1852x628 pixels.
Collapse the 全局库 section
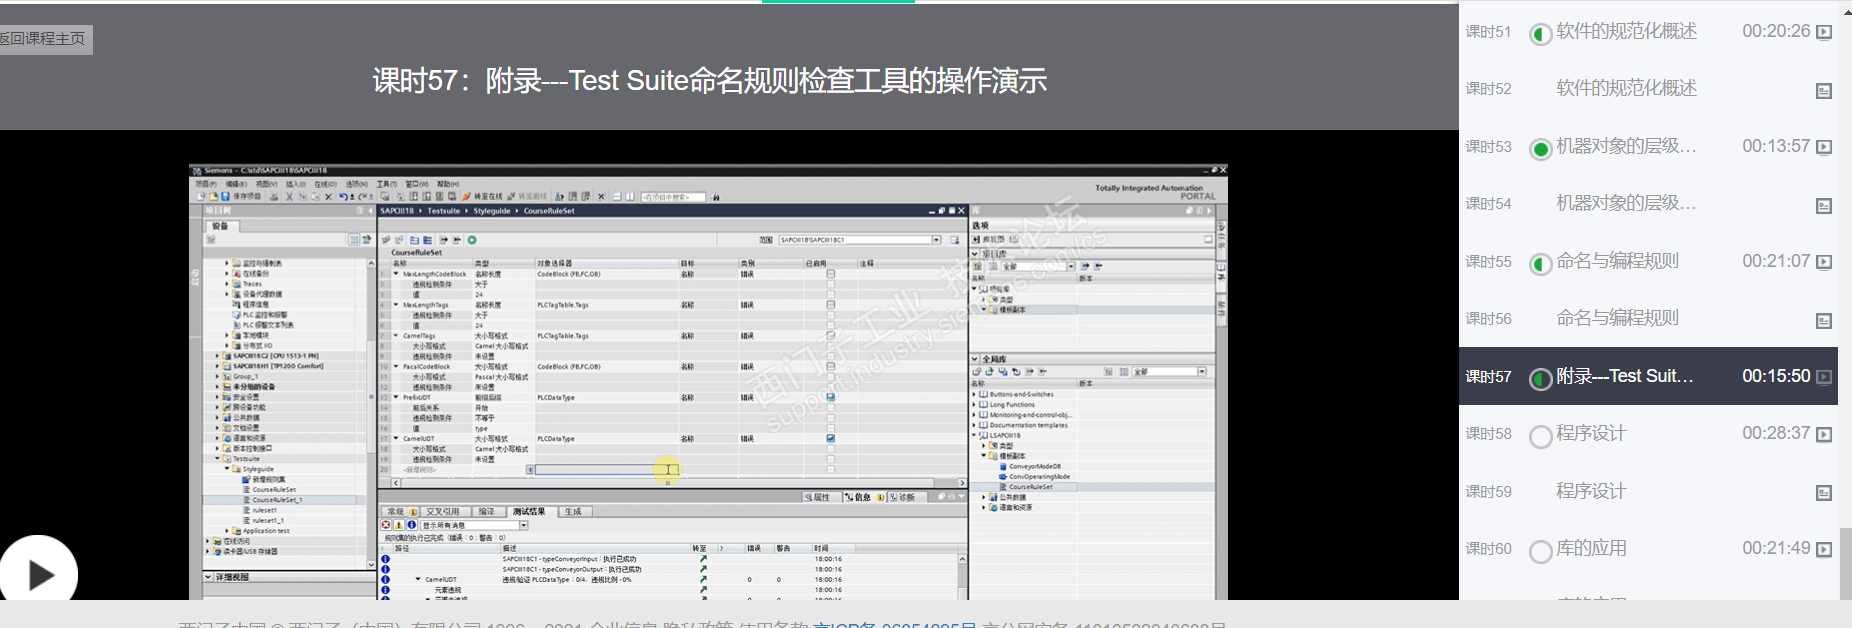(975, 359)
